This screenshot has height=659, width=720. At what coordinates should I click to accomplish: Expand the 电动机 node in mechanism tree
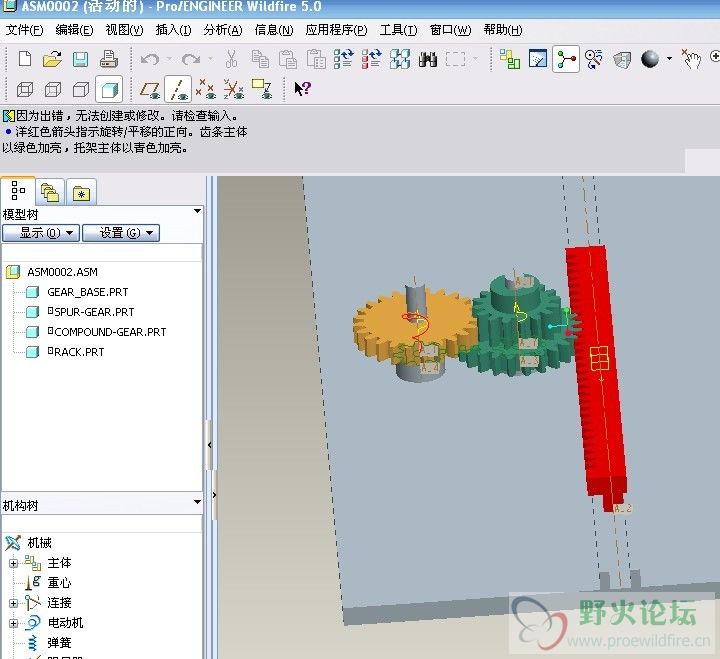point(13,623)
